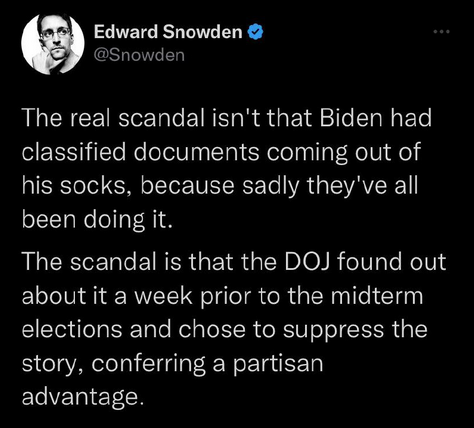Click the blue verified badge
Screen dimensions: 474x428
coord(256,32)
